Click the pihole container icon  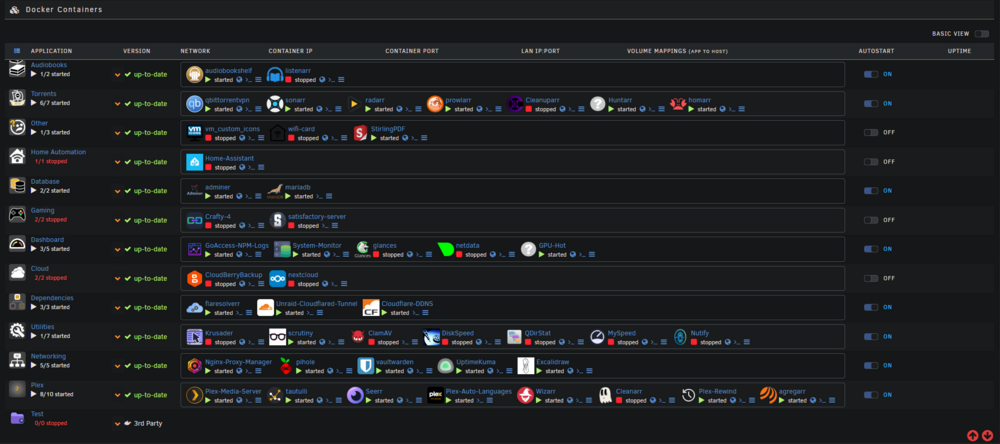coord(286,366)
